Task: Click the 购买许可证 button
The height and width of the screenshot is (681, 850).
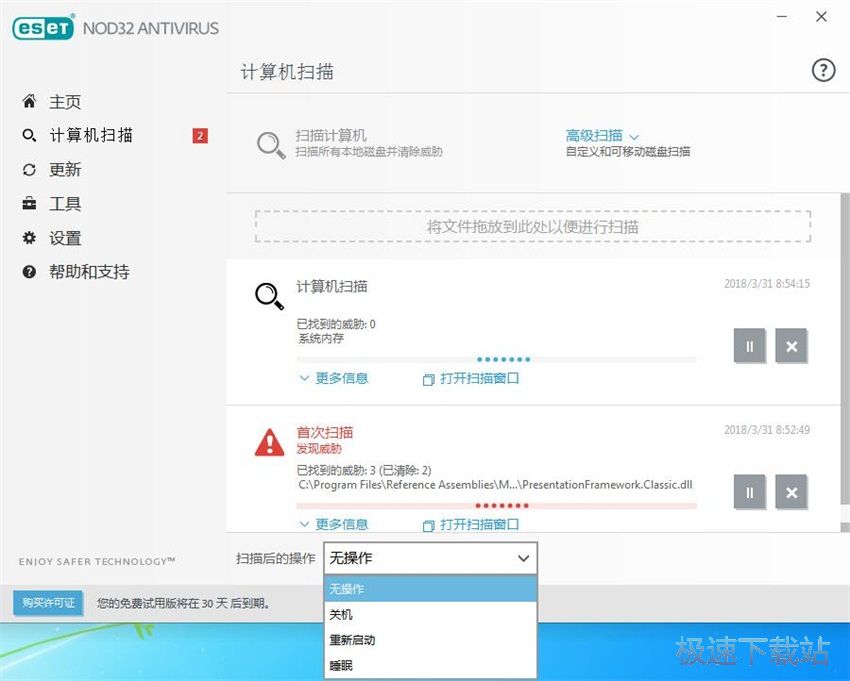Action: [48, 602]
